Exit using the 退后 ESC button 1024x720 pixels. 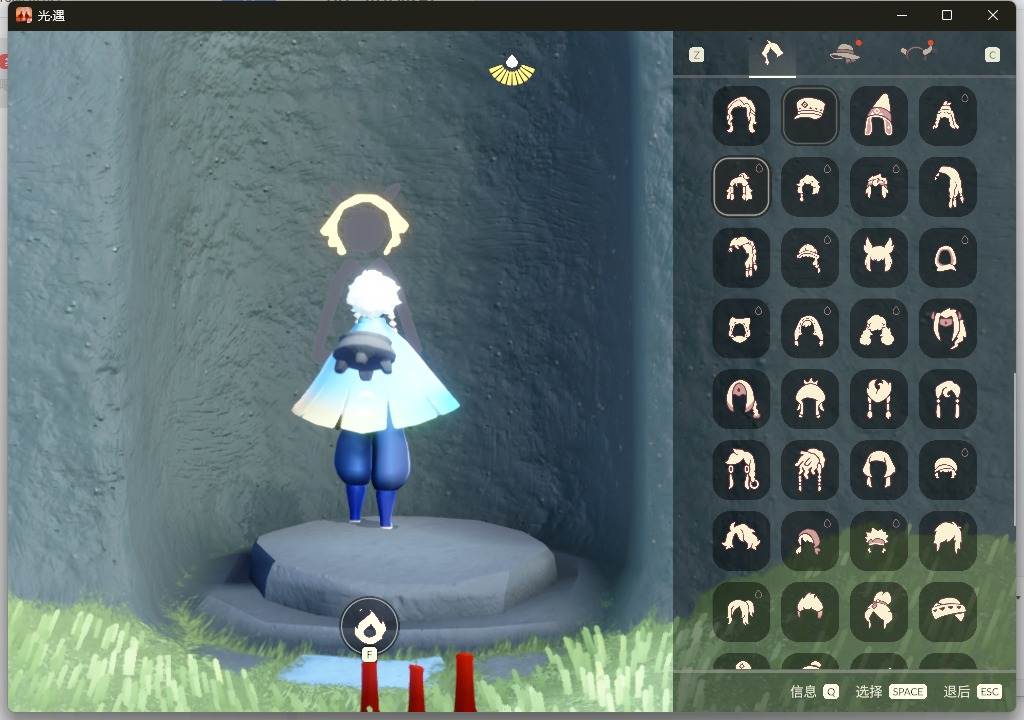(972, 692)
